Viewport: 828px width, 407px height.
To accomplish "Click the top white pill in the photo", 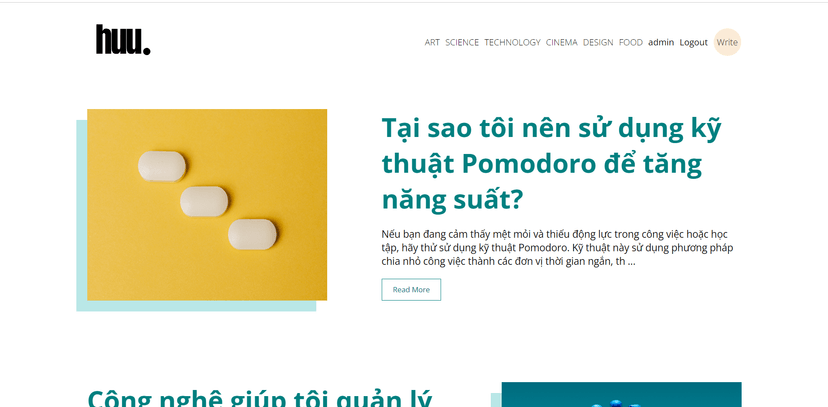I will [162, 166].
